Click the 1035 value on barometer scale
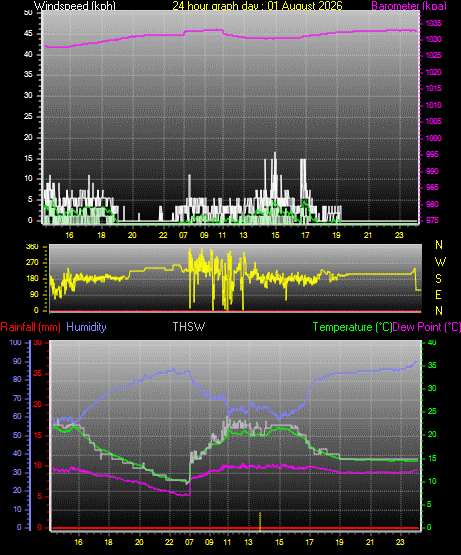The image size is (461, 555). [x=433, y=23]
